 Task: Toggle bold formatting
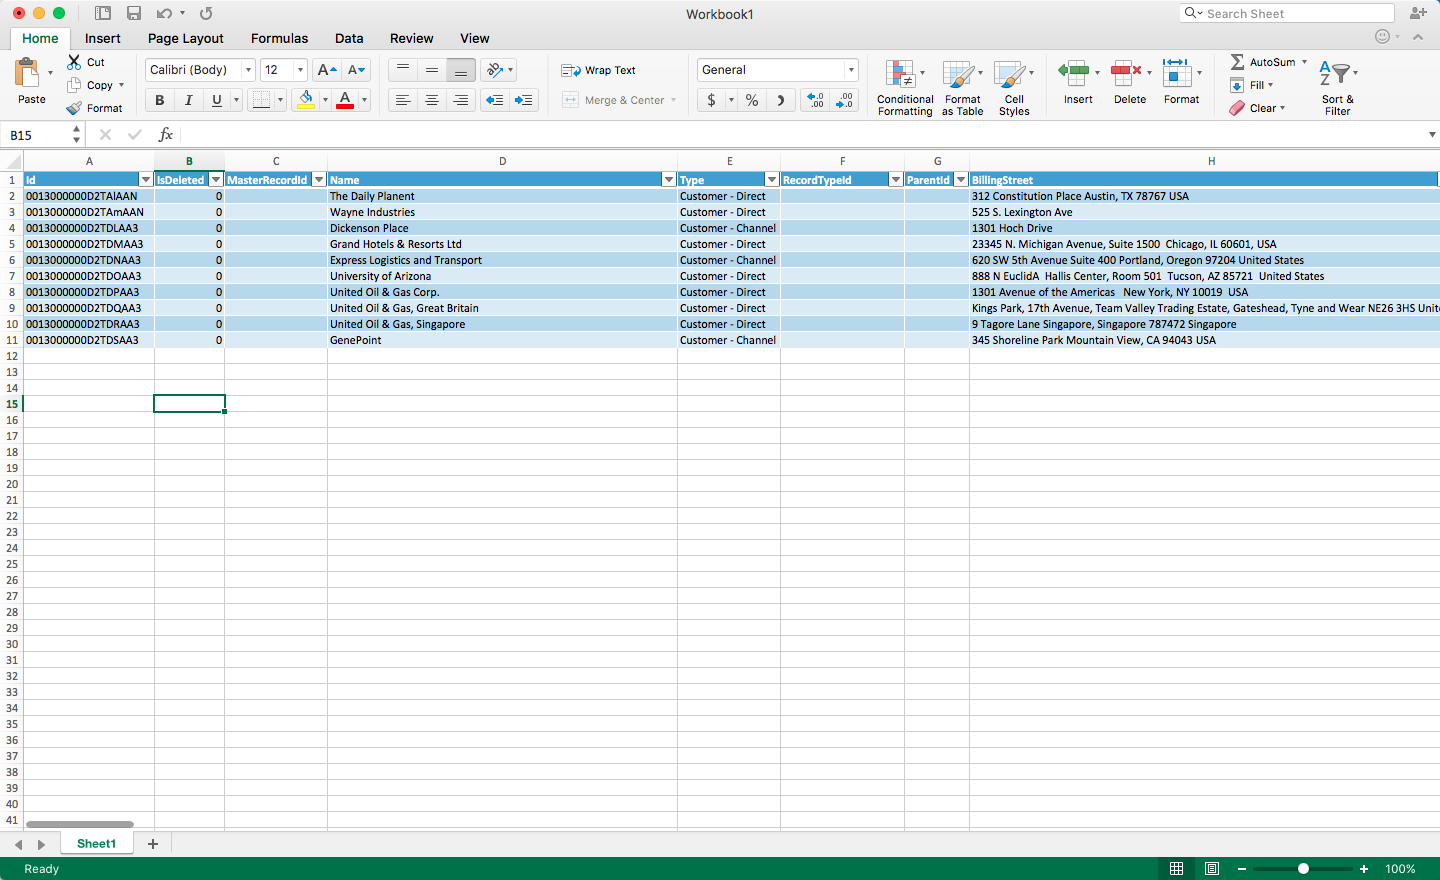click(159, 100)
